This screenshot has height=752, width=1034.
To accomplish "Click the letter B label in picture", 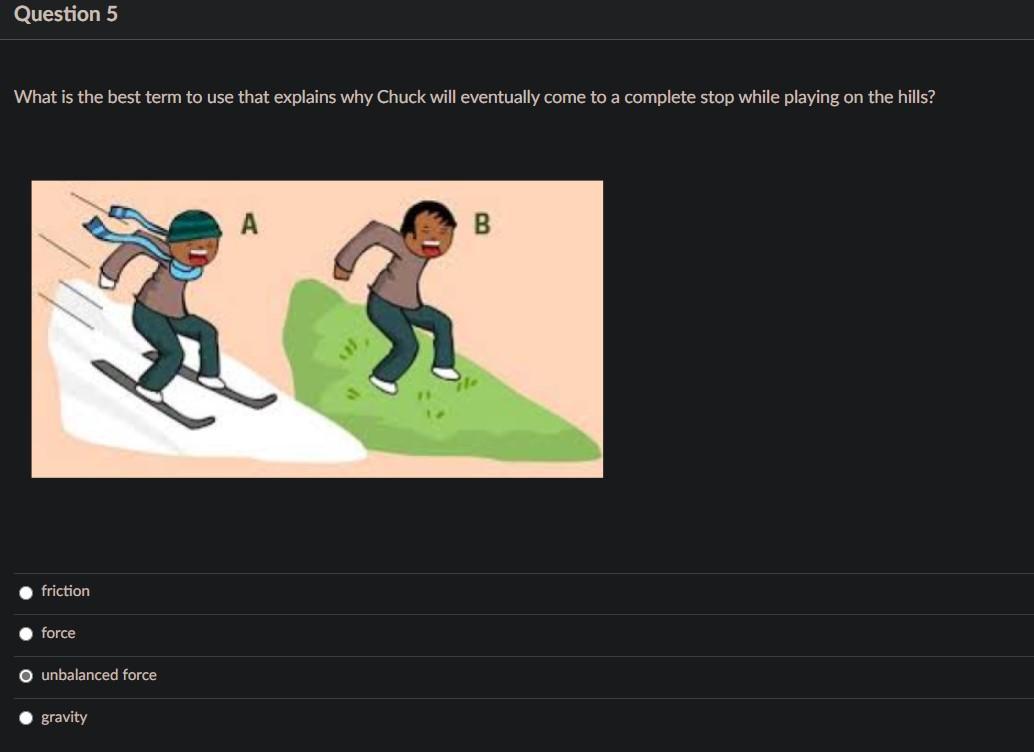I will click(482, 224).
